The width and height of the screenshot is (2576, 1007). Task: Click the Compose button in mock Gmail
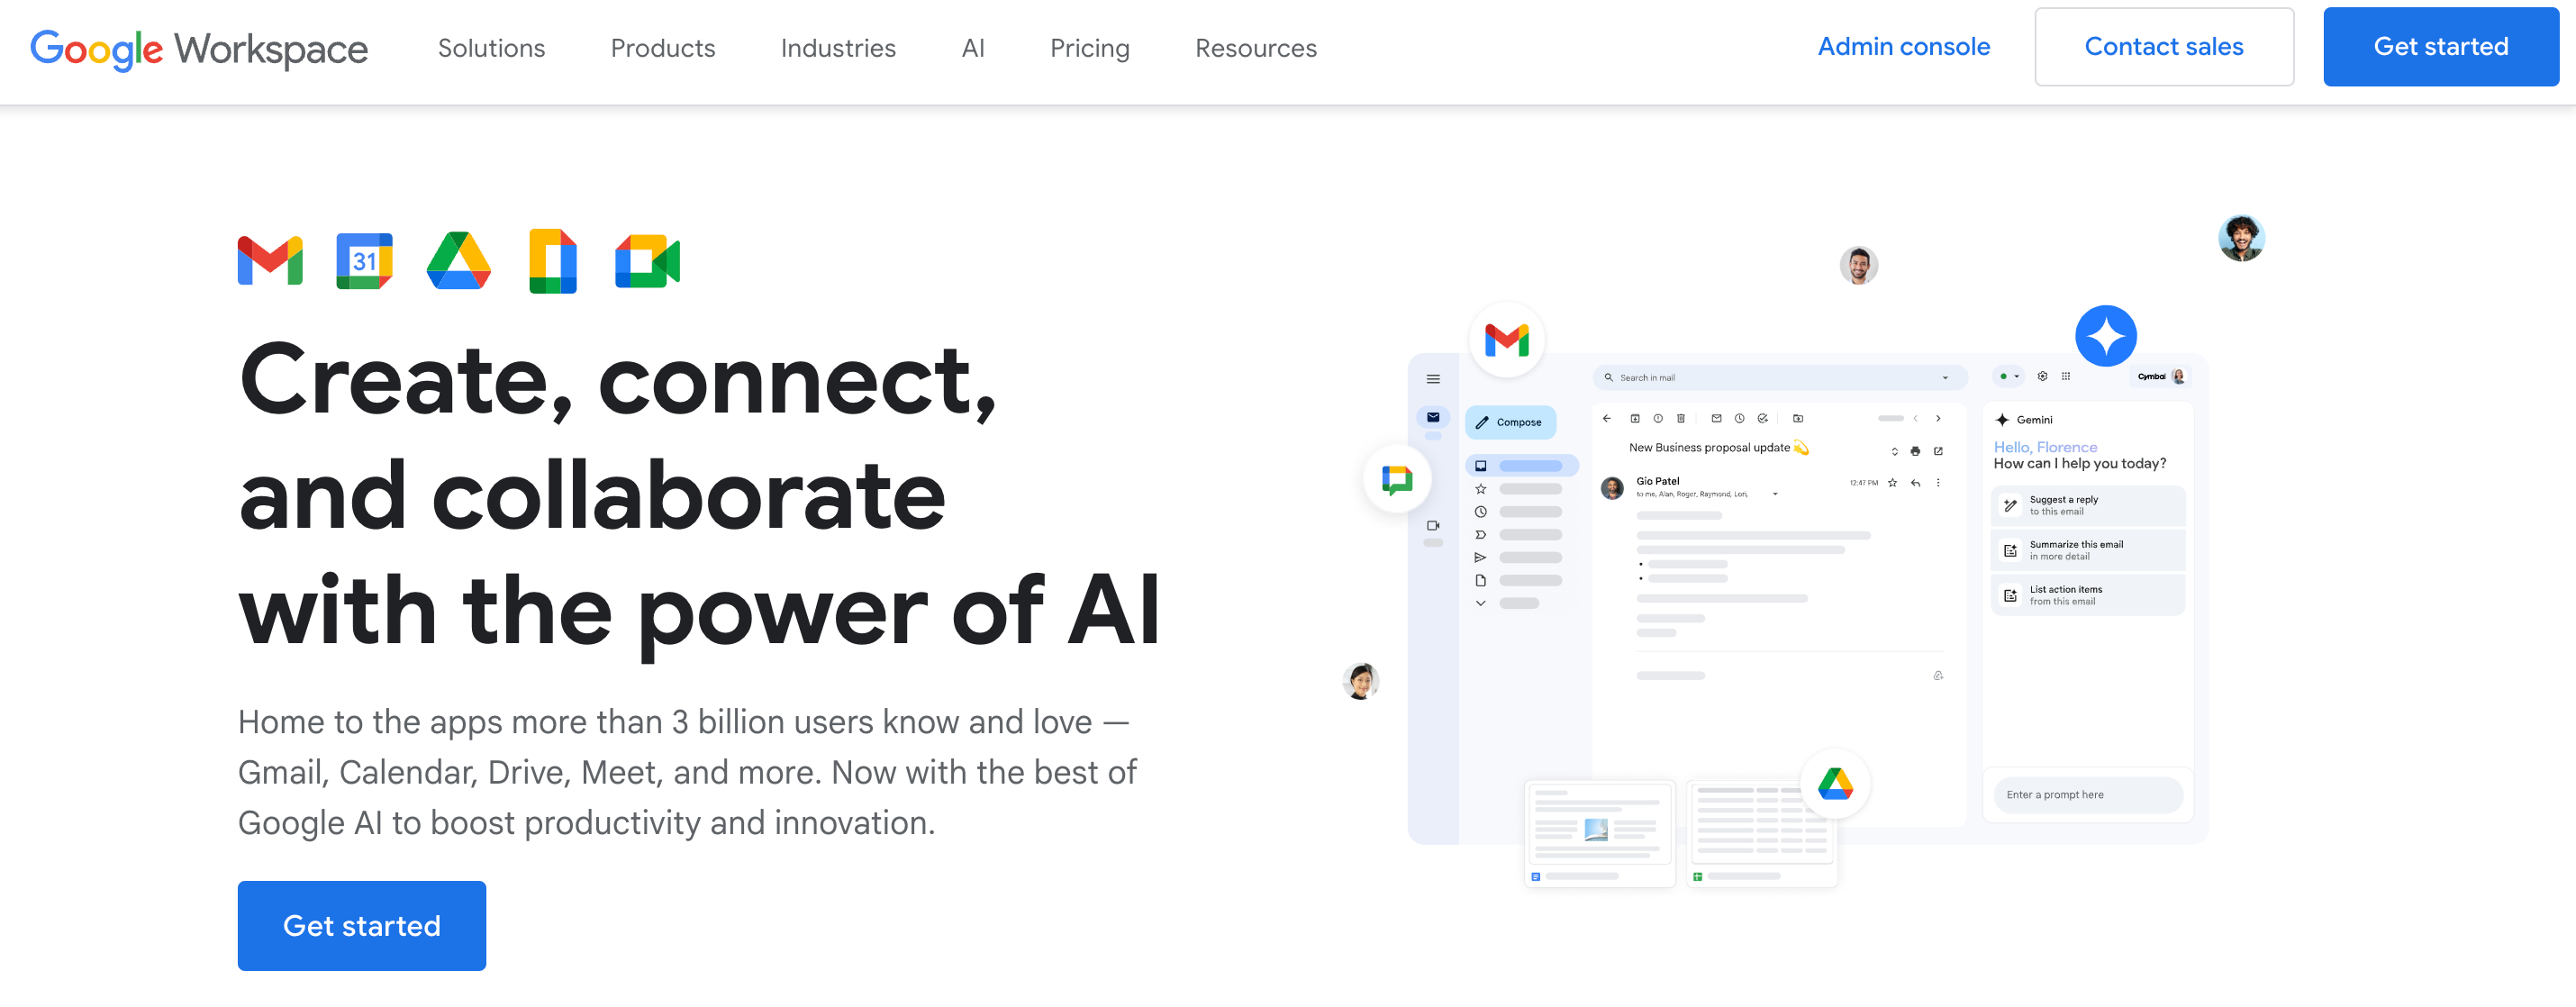pyautogui.click(x=1510, y=422)
